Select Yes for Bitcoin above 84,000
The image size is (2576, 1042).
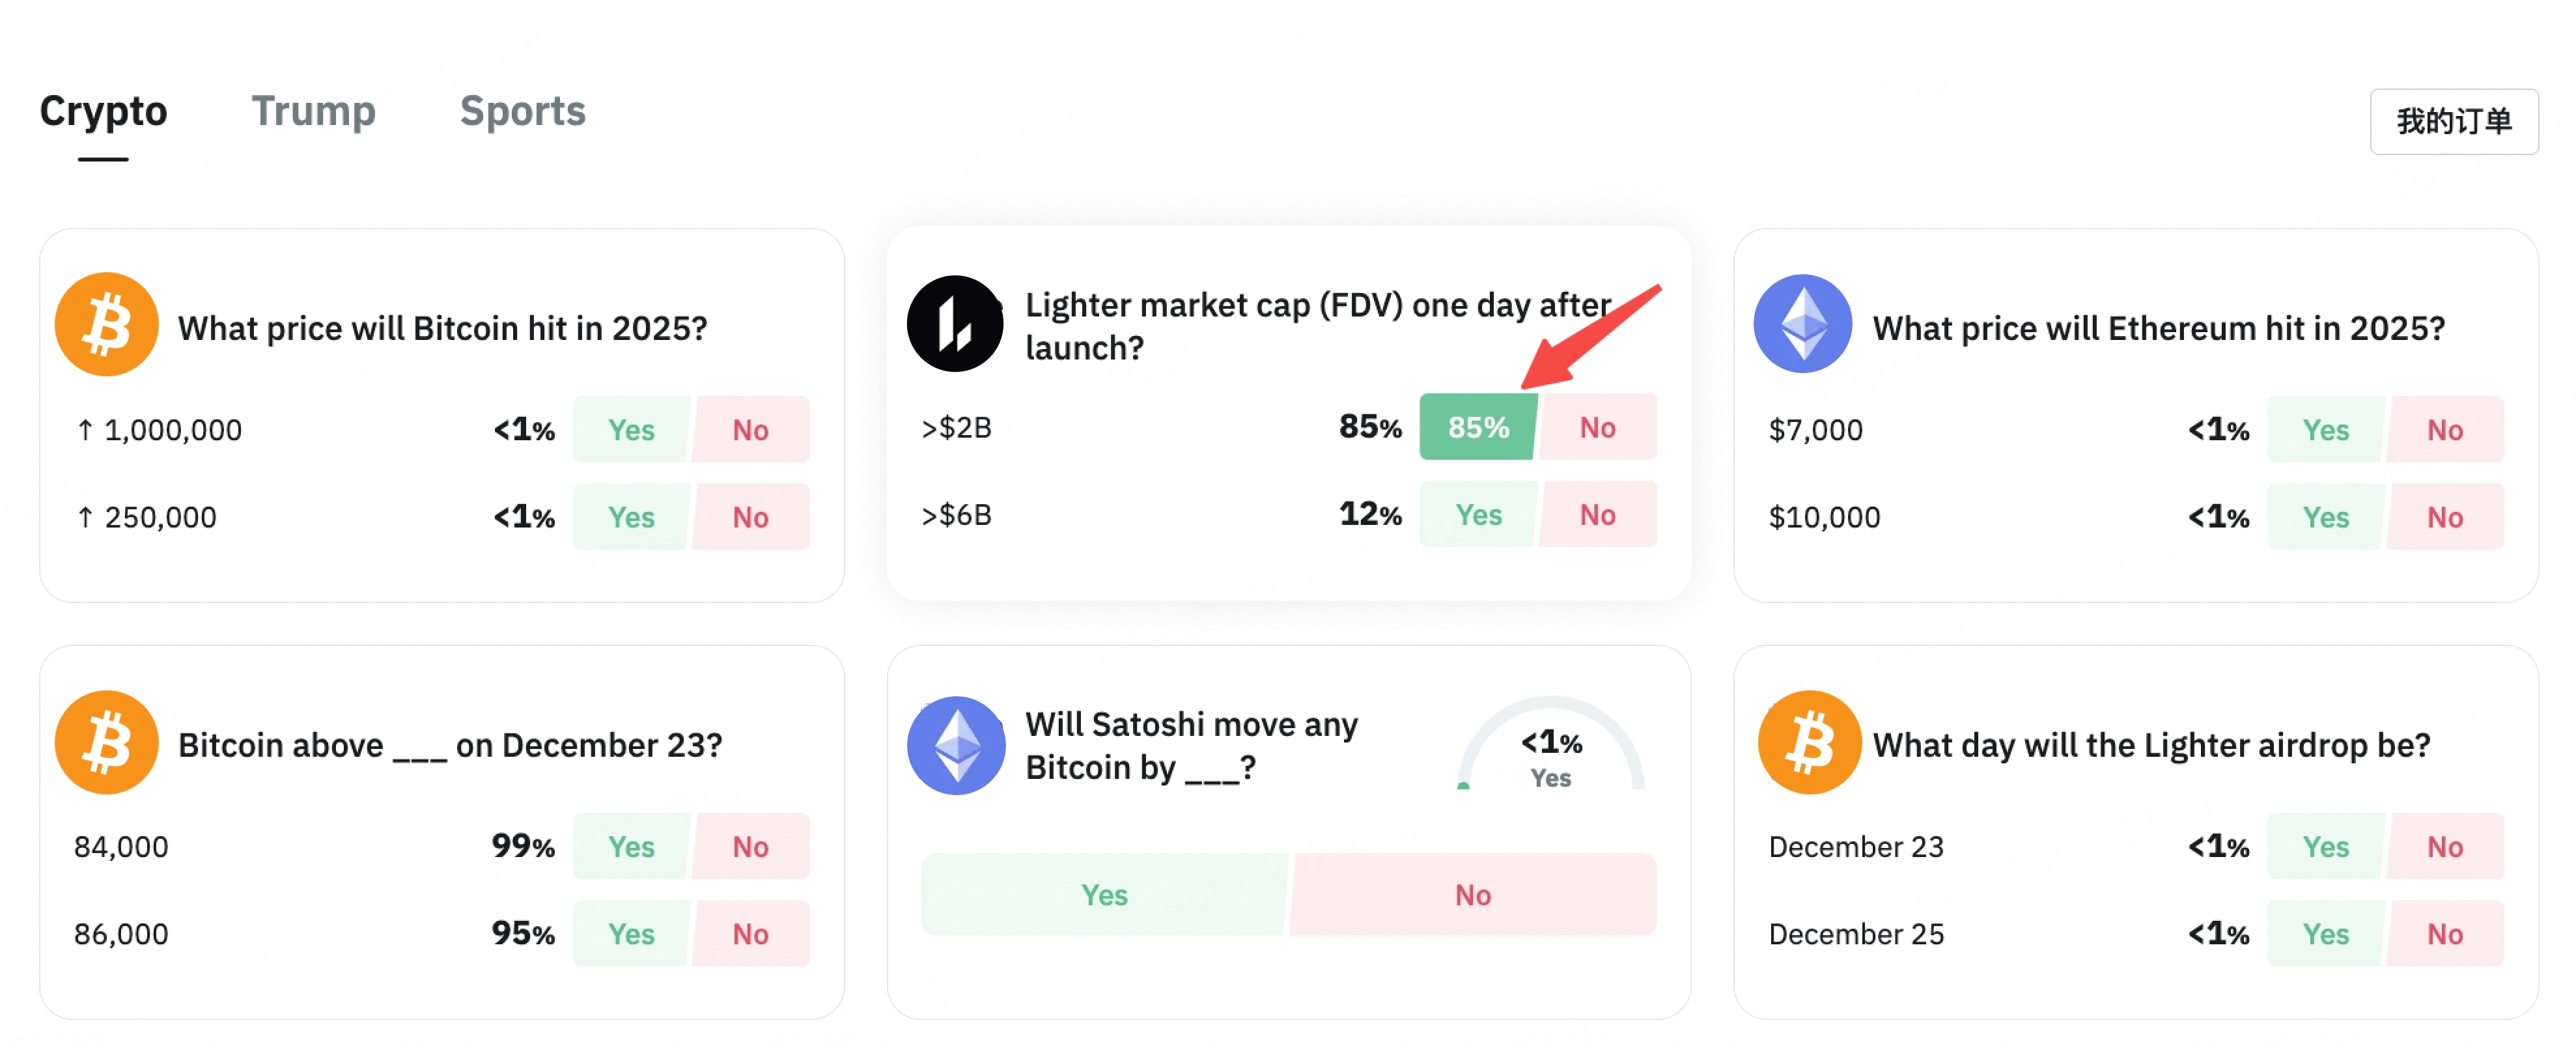[631, 847]
